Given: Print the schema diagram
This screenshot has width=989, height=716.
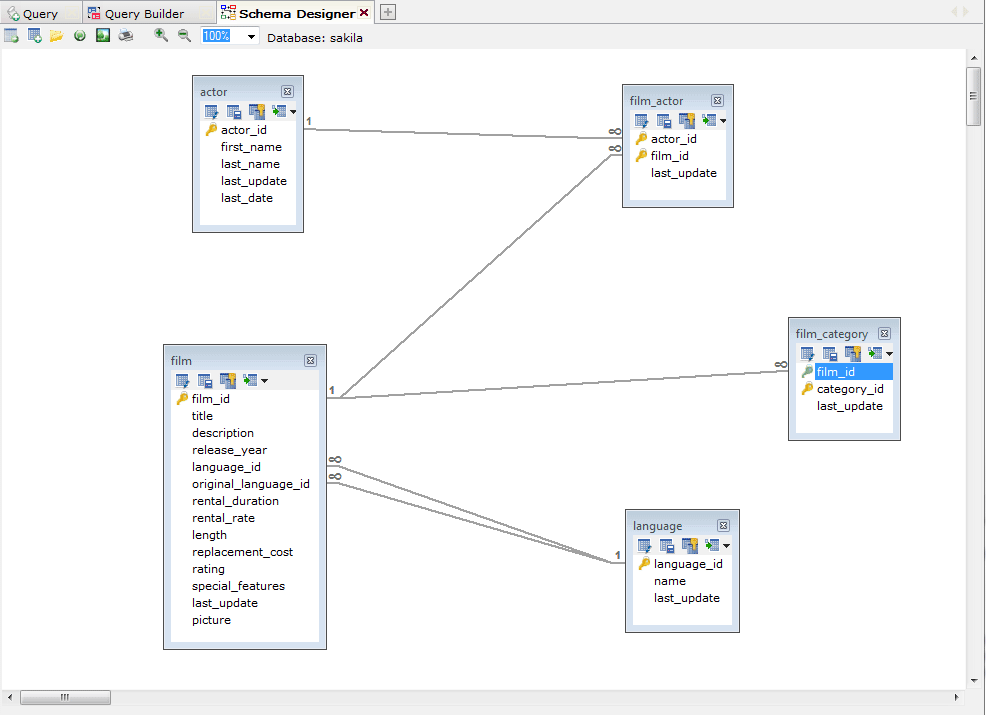Looking at the screenshot, I should click(x=124, y=35).
